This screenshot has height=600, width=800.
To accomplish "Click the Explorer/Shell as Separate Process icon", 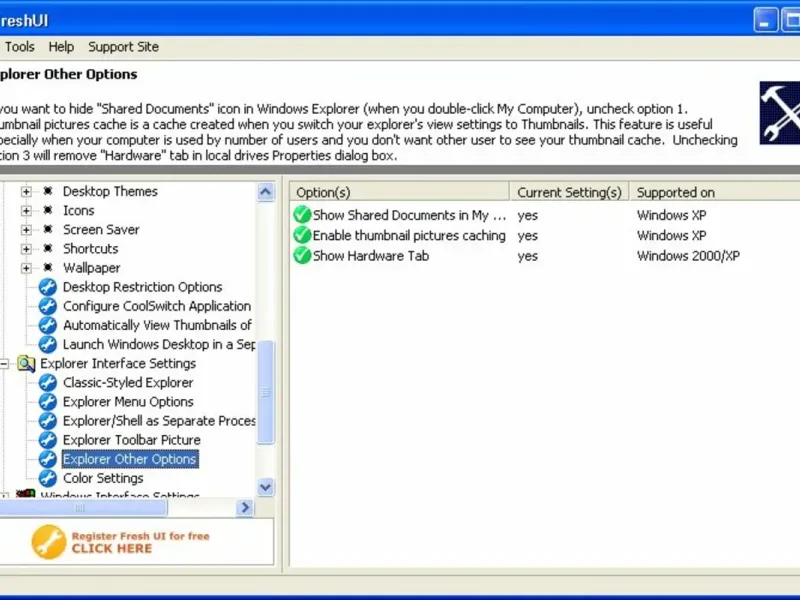I will pos(47,421).
